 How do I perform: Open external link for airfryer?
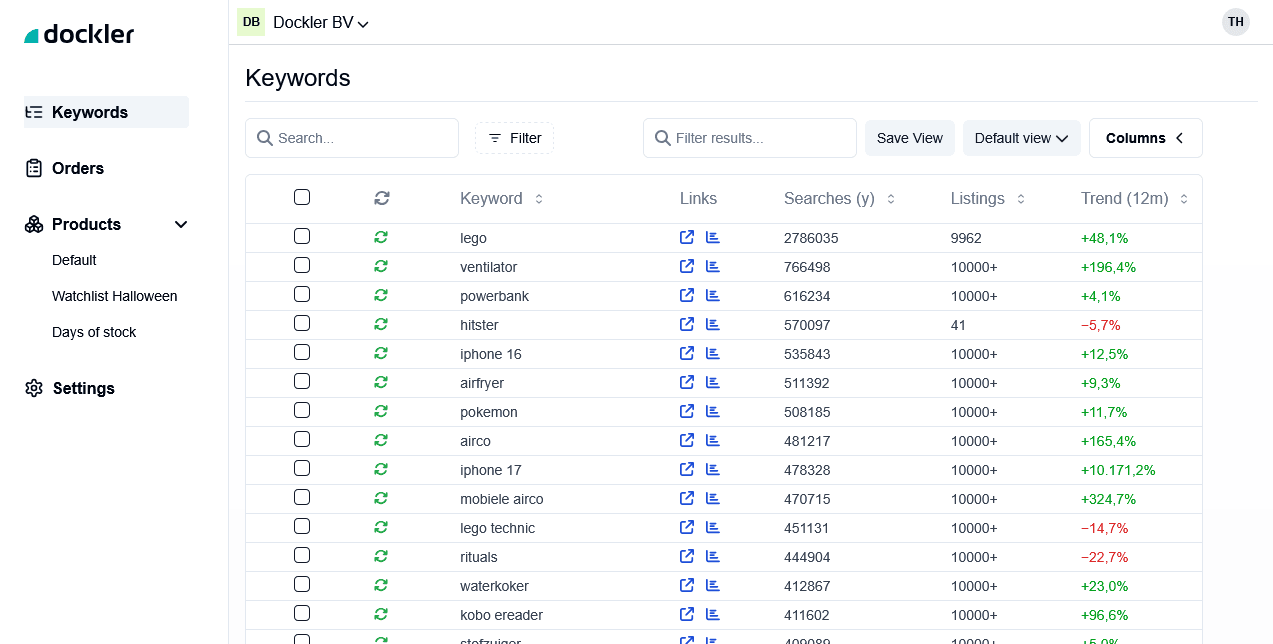click(x=687, y=383)
